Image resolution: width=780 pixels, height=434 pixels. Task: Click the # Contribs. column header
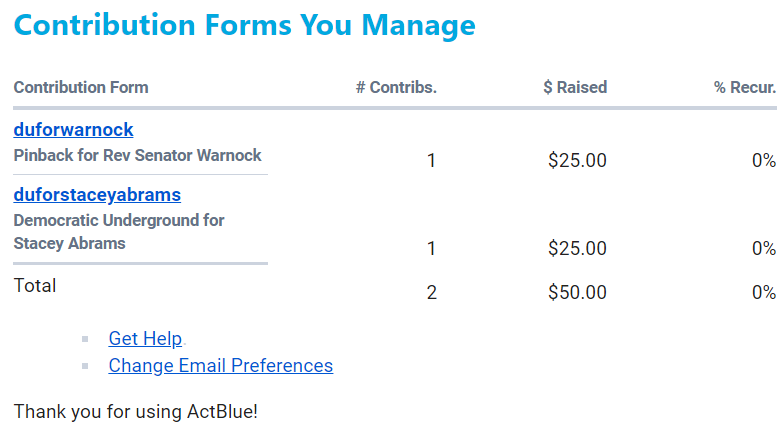pos(396,87)
